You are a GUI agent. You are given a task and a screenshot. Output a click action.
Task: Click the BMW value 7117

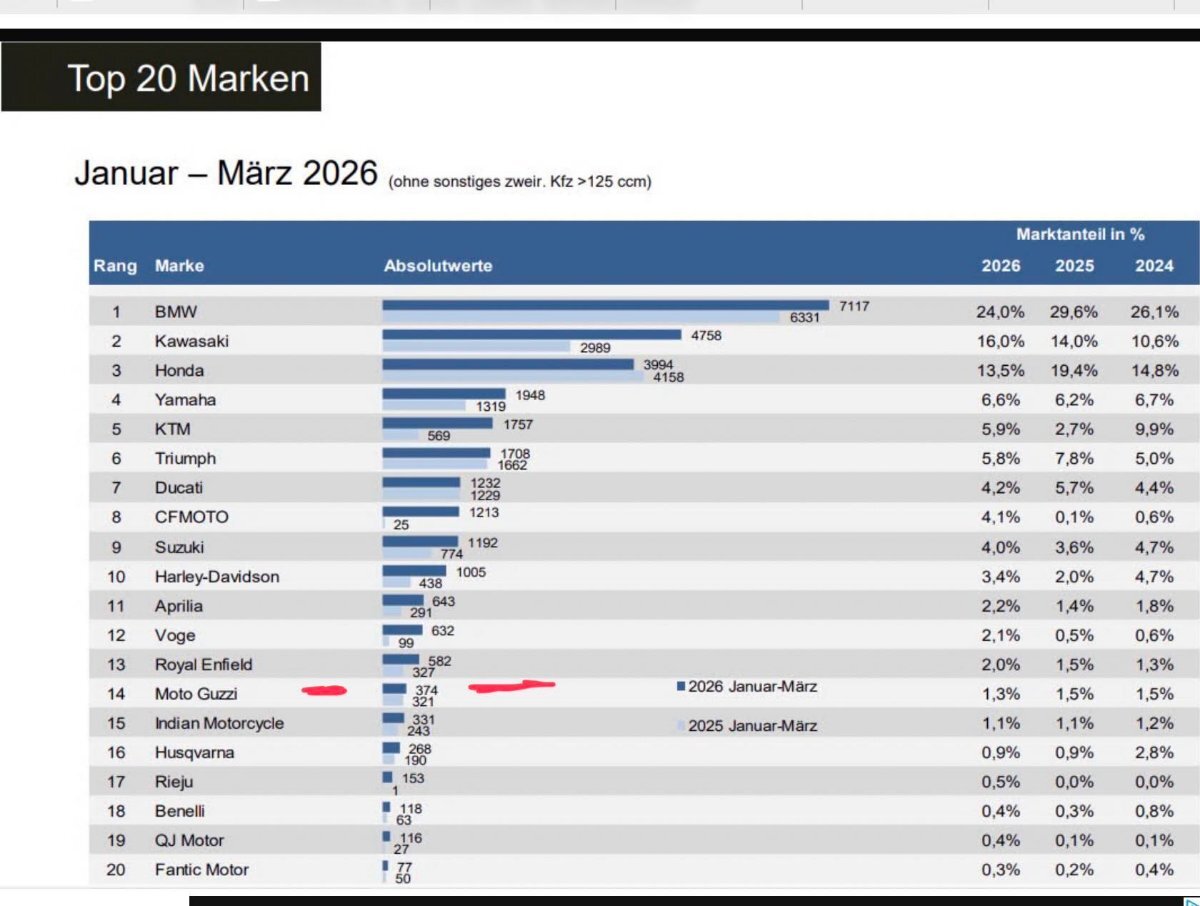coord(853,306)
